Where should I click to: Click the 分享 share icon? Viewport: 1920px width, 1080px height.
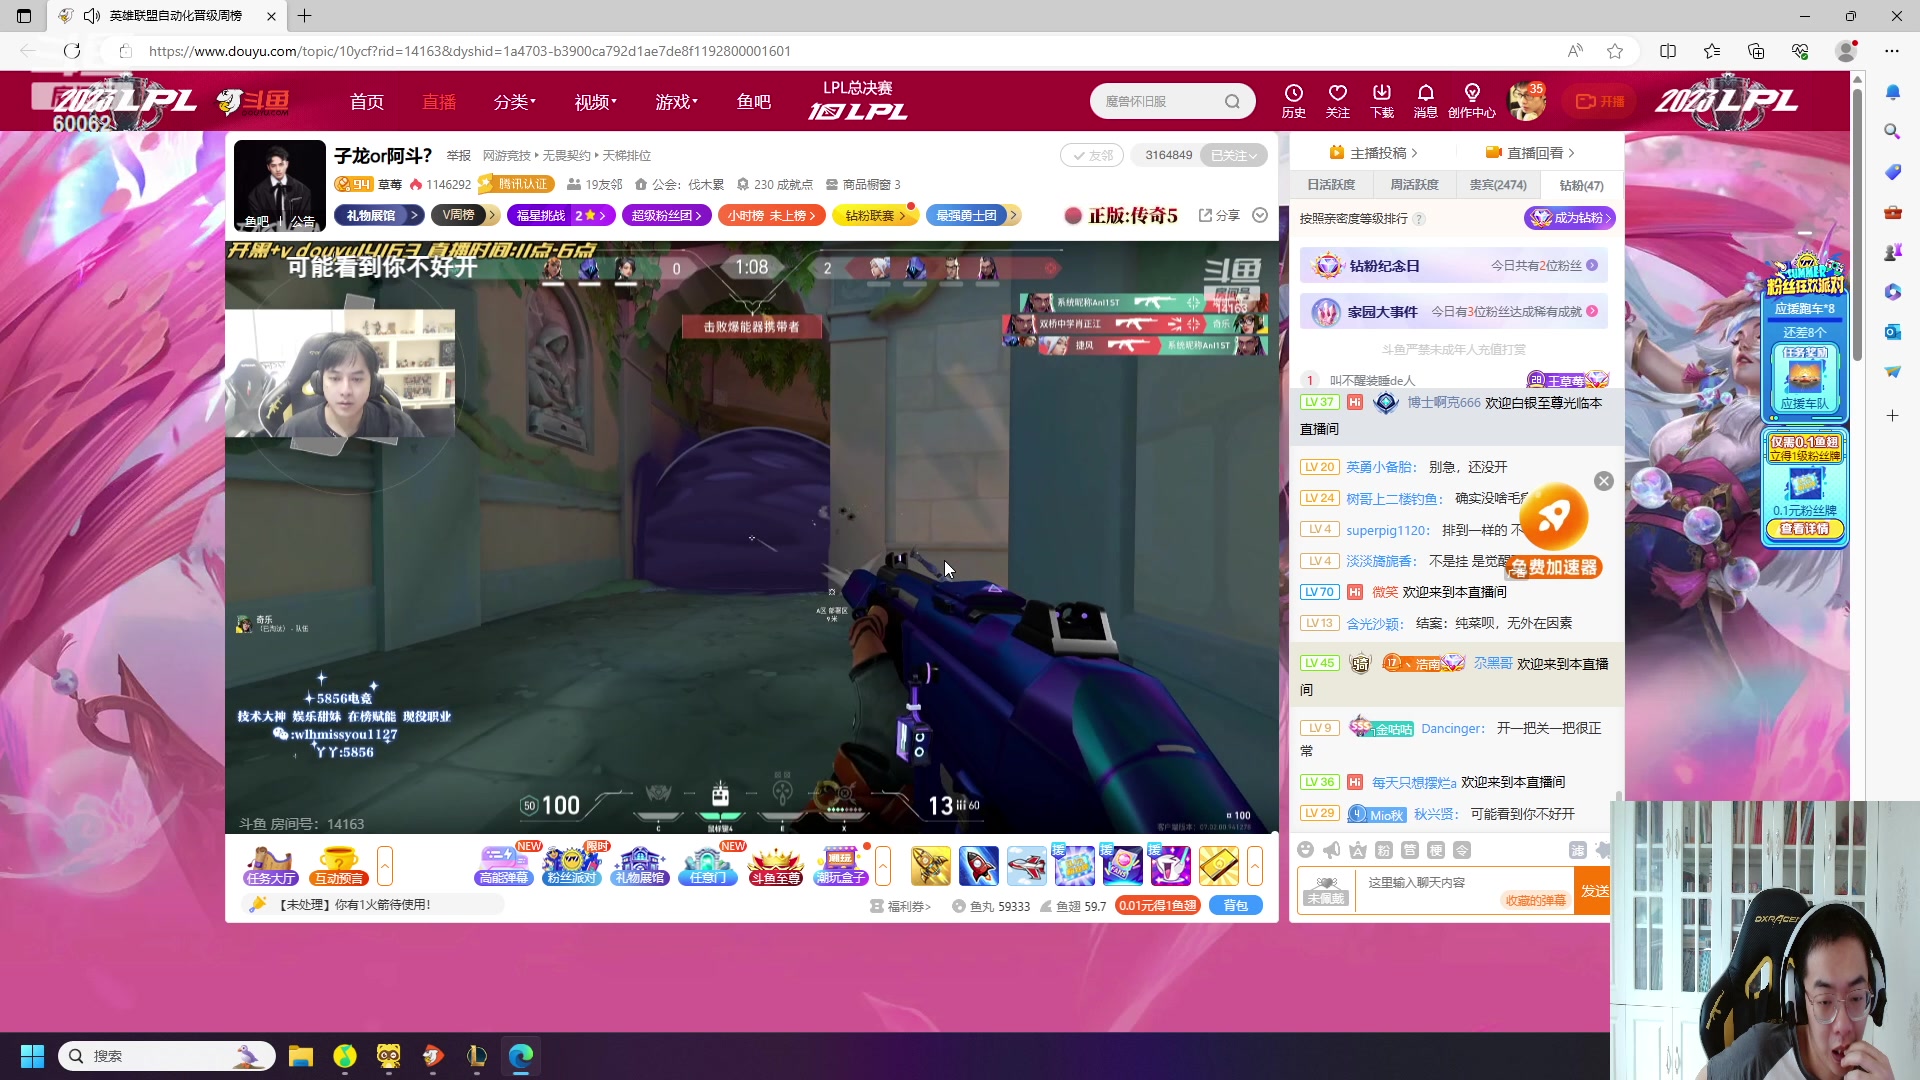click(x=1219, y=215)
